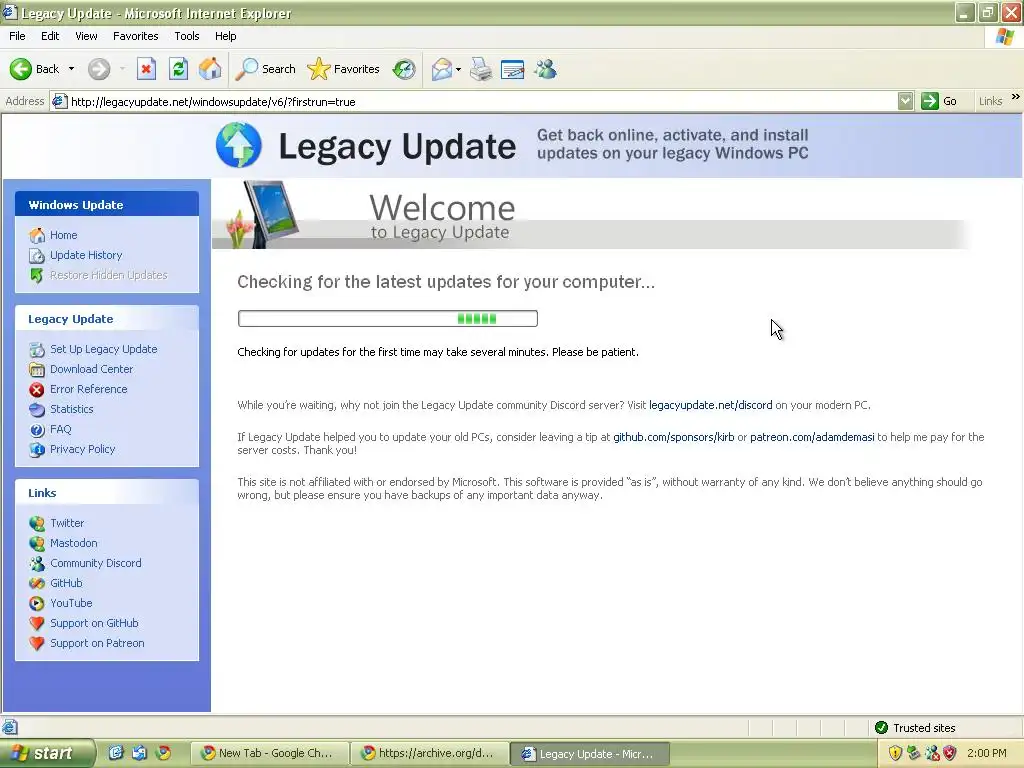Open the Error Reference link

[89, 389]
